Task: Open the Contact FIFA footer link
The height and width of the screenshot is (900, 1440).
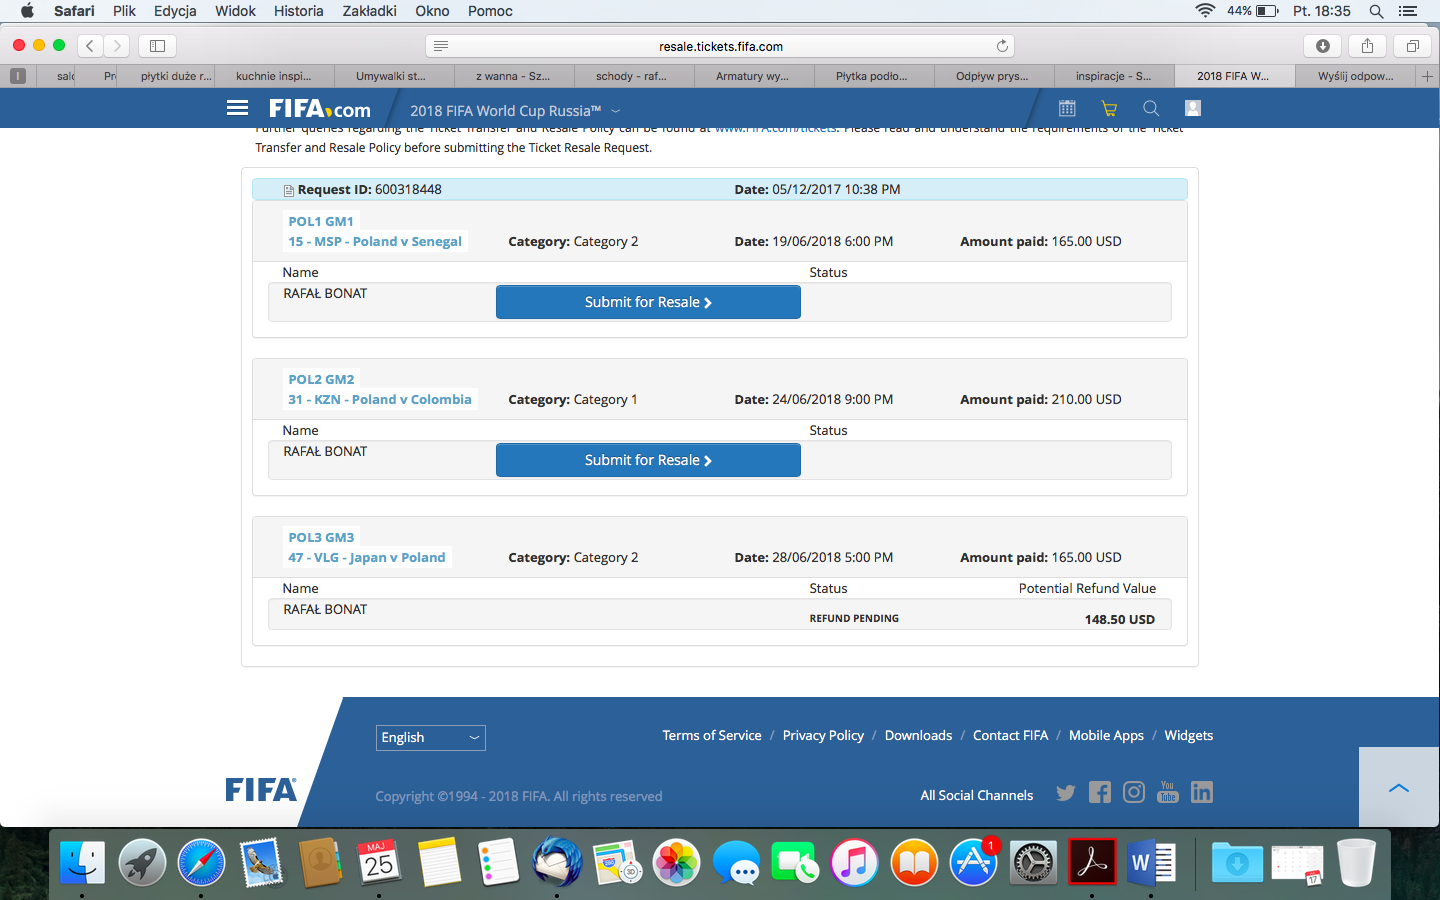Action: pyautogui.click(x=1011, y=736)
